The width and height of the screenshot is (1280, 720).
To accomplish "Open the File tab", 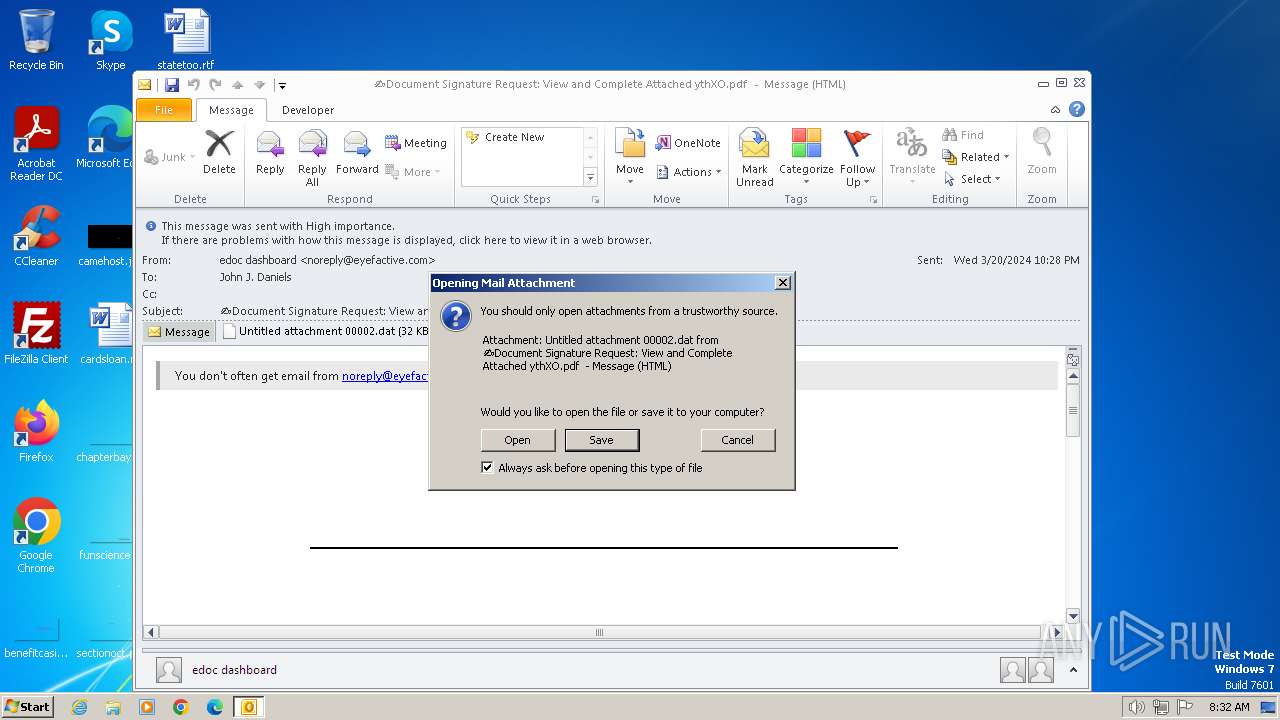I will [x=163, y=110].
